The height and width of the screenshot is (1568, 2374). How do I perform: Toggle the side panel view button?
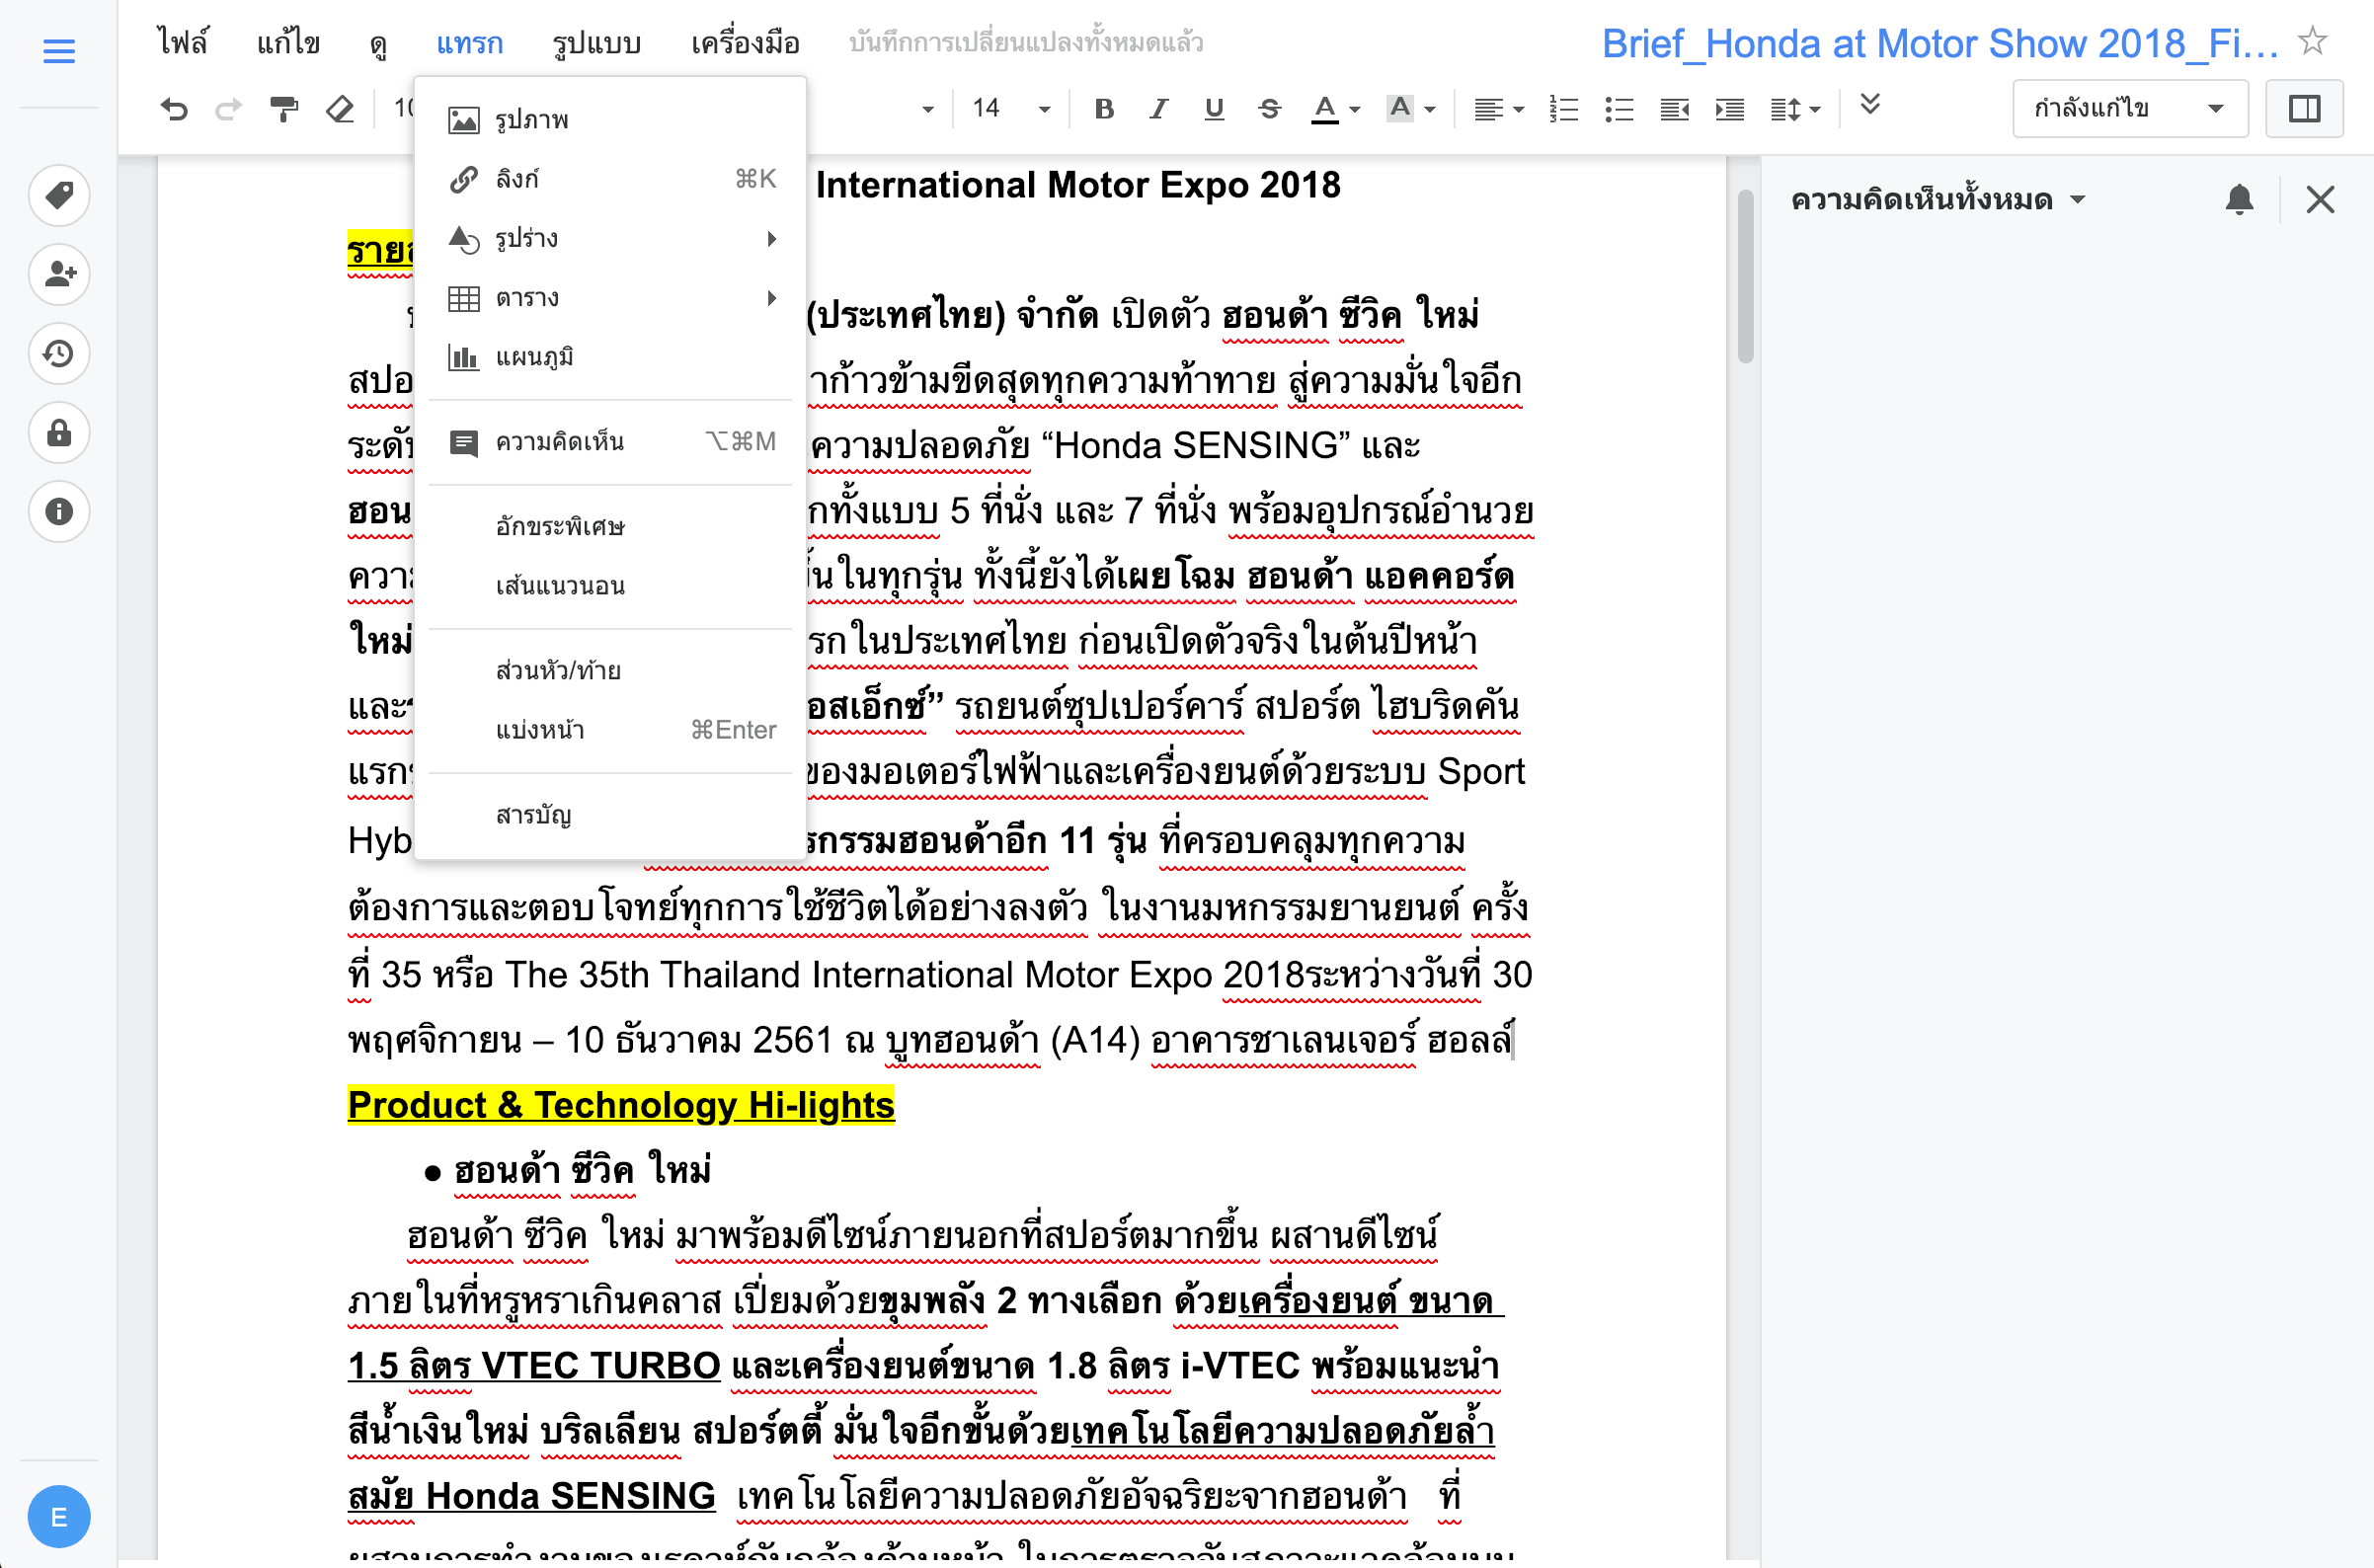pyautogui.click(x=2304, y=109)
